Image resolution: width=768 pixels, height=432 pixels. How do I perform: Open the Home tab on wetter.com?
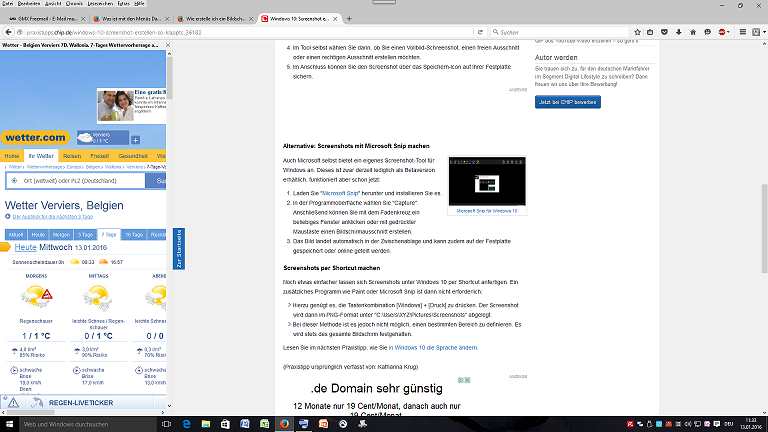(x=12, y=156)
